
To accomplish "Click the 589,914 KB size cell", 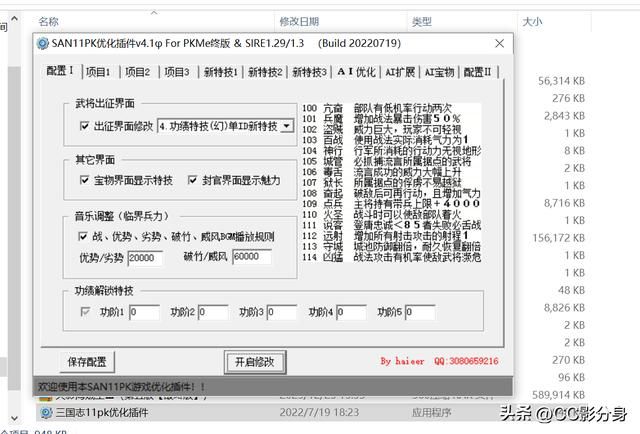I will coord(558,395).
